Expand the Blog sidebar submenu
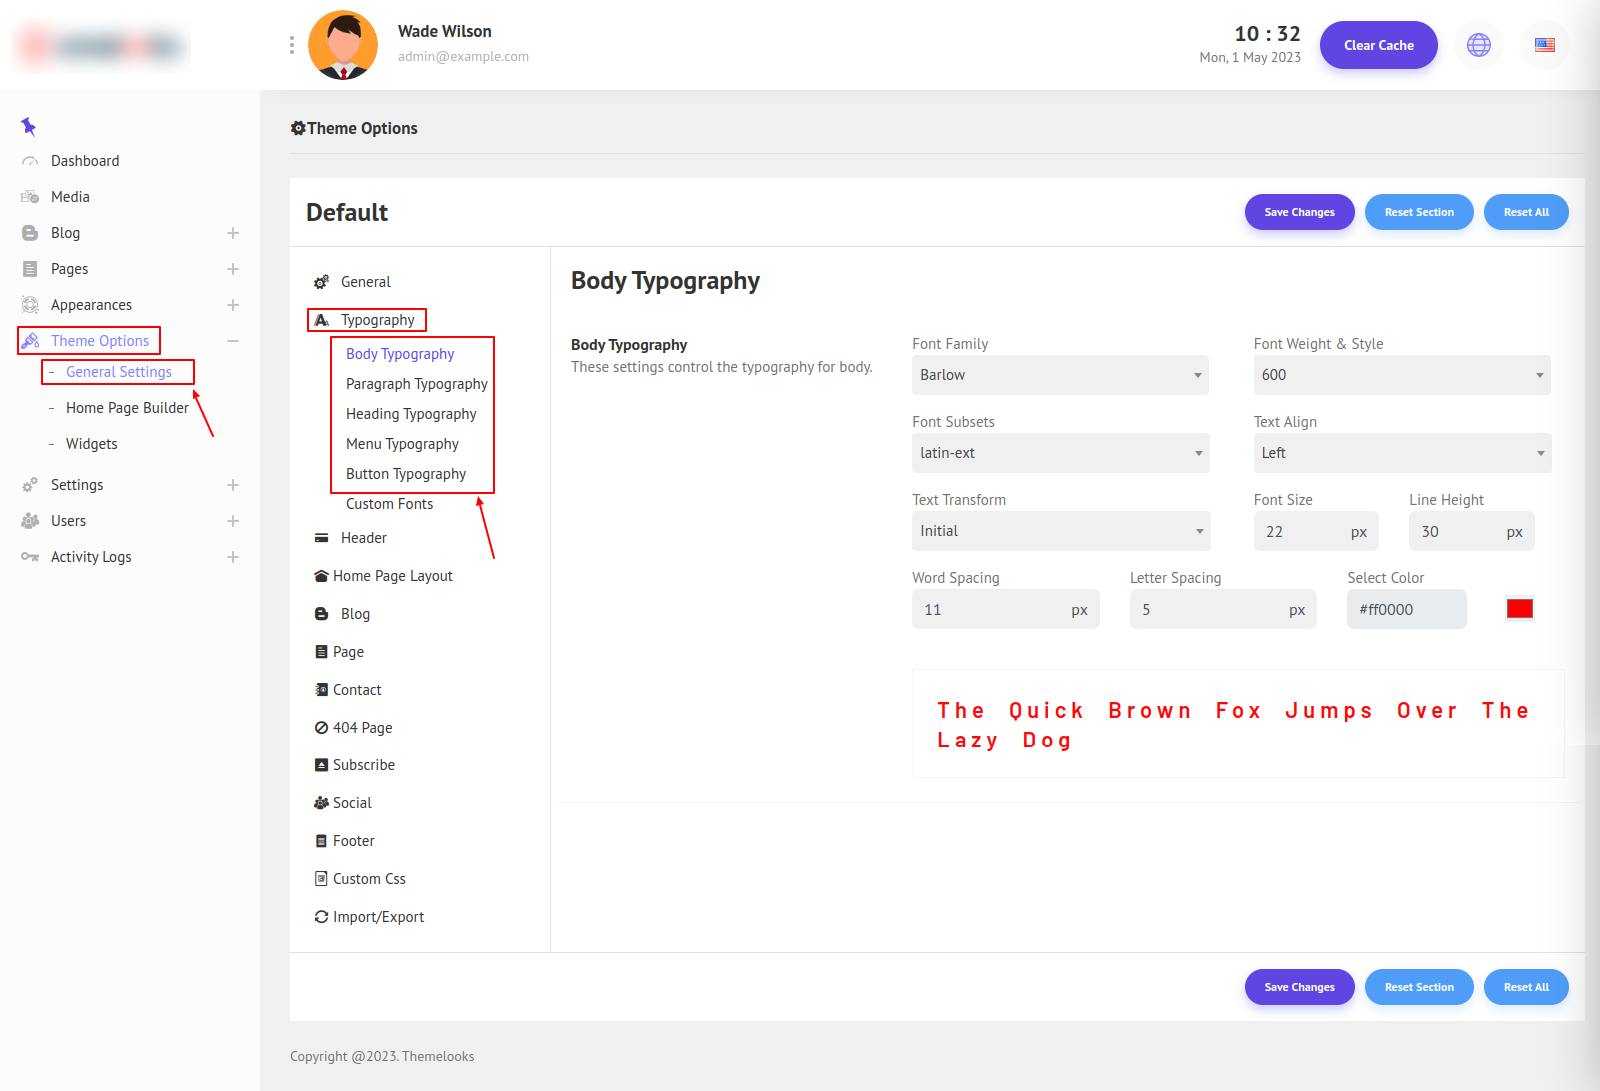 [233, 233]
